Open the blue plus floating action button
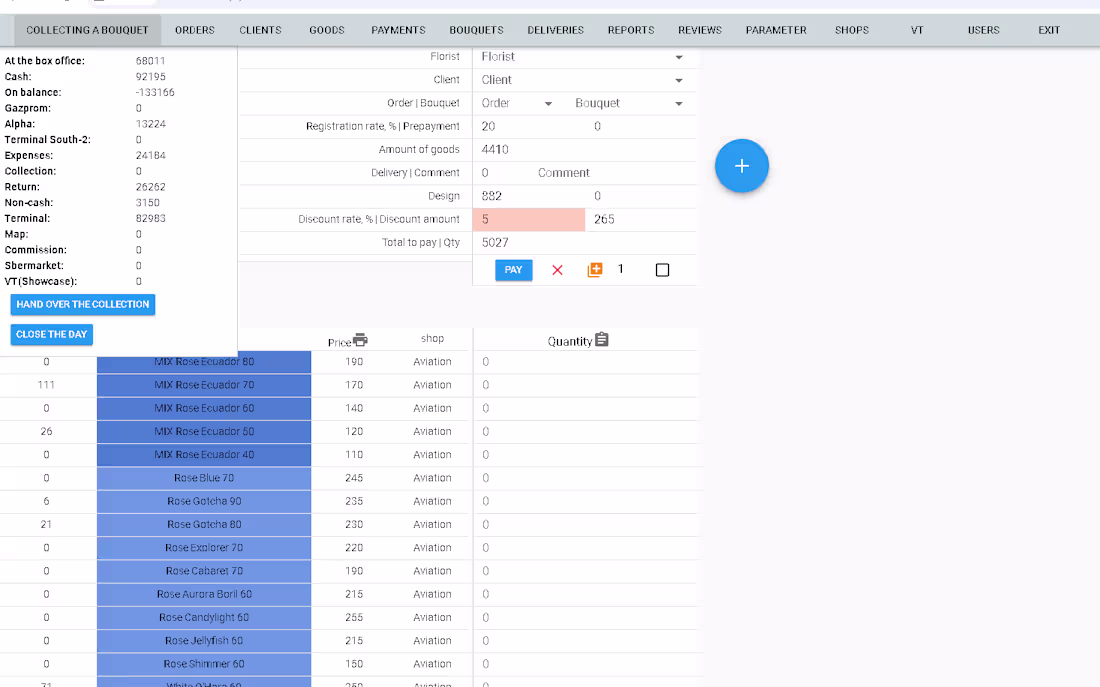The image size is (1100, 687). [741, 166]
